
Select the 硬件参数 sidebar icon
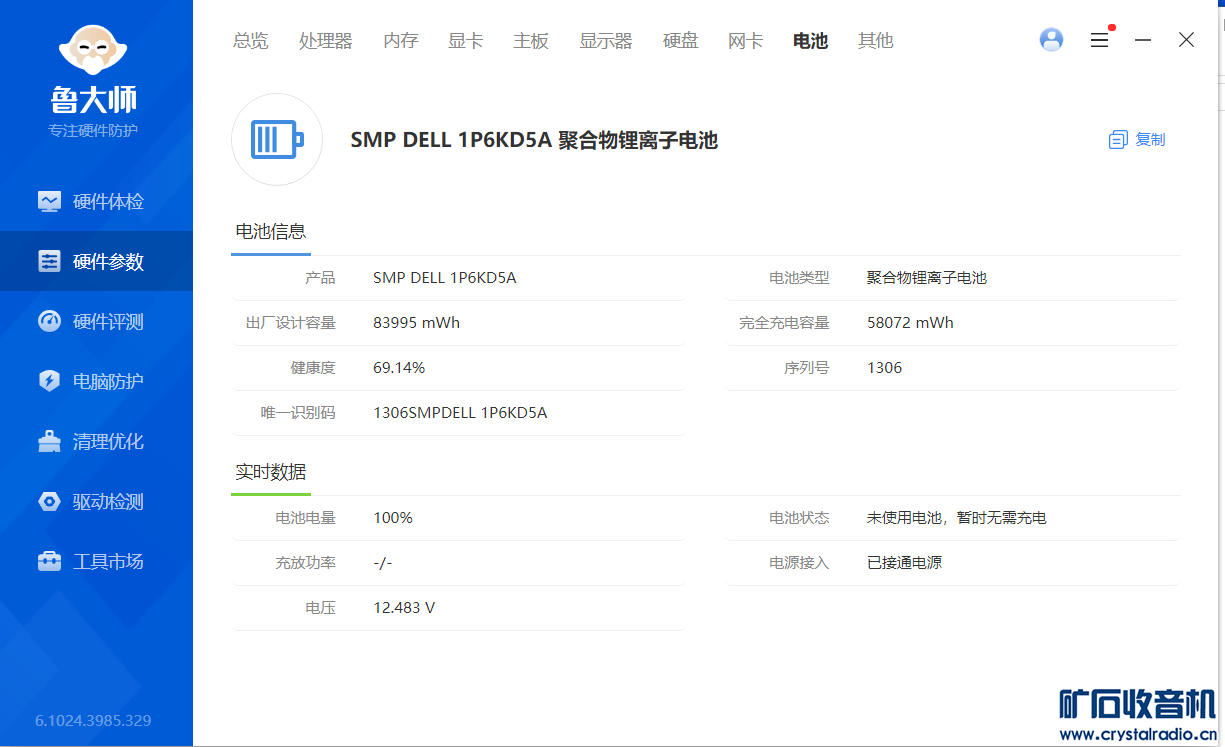(49, 261)
